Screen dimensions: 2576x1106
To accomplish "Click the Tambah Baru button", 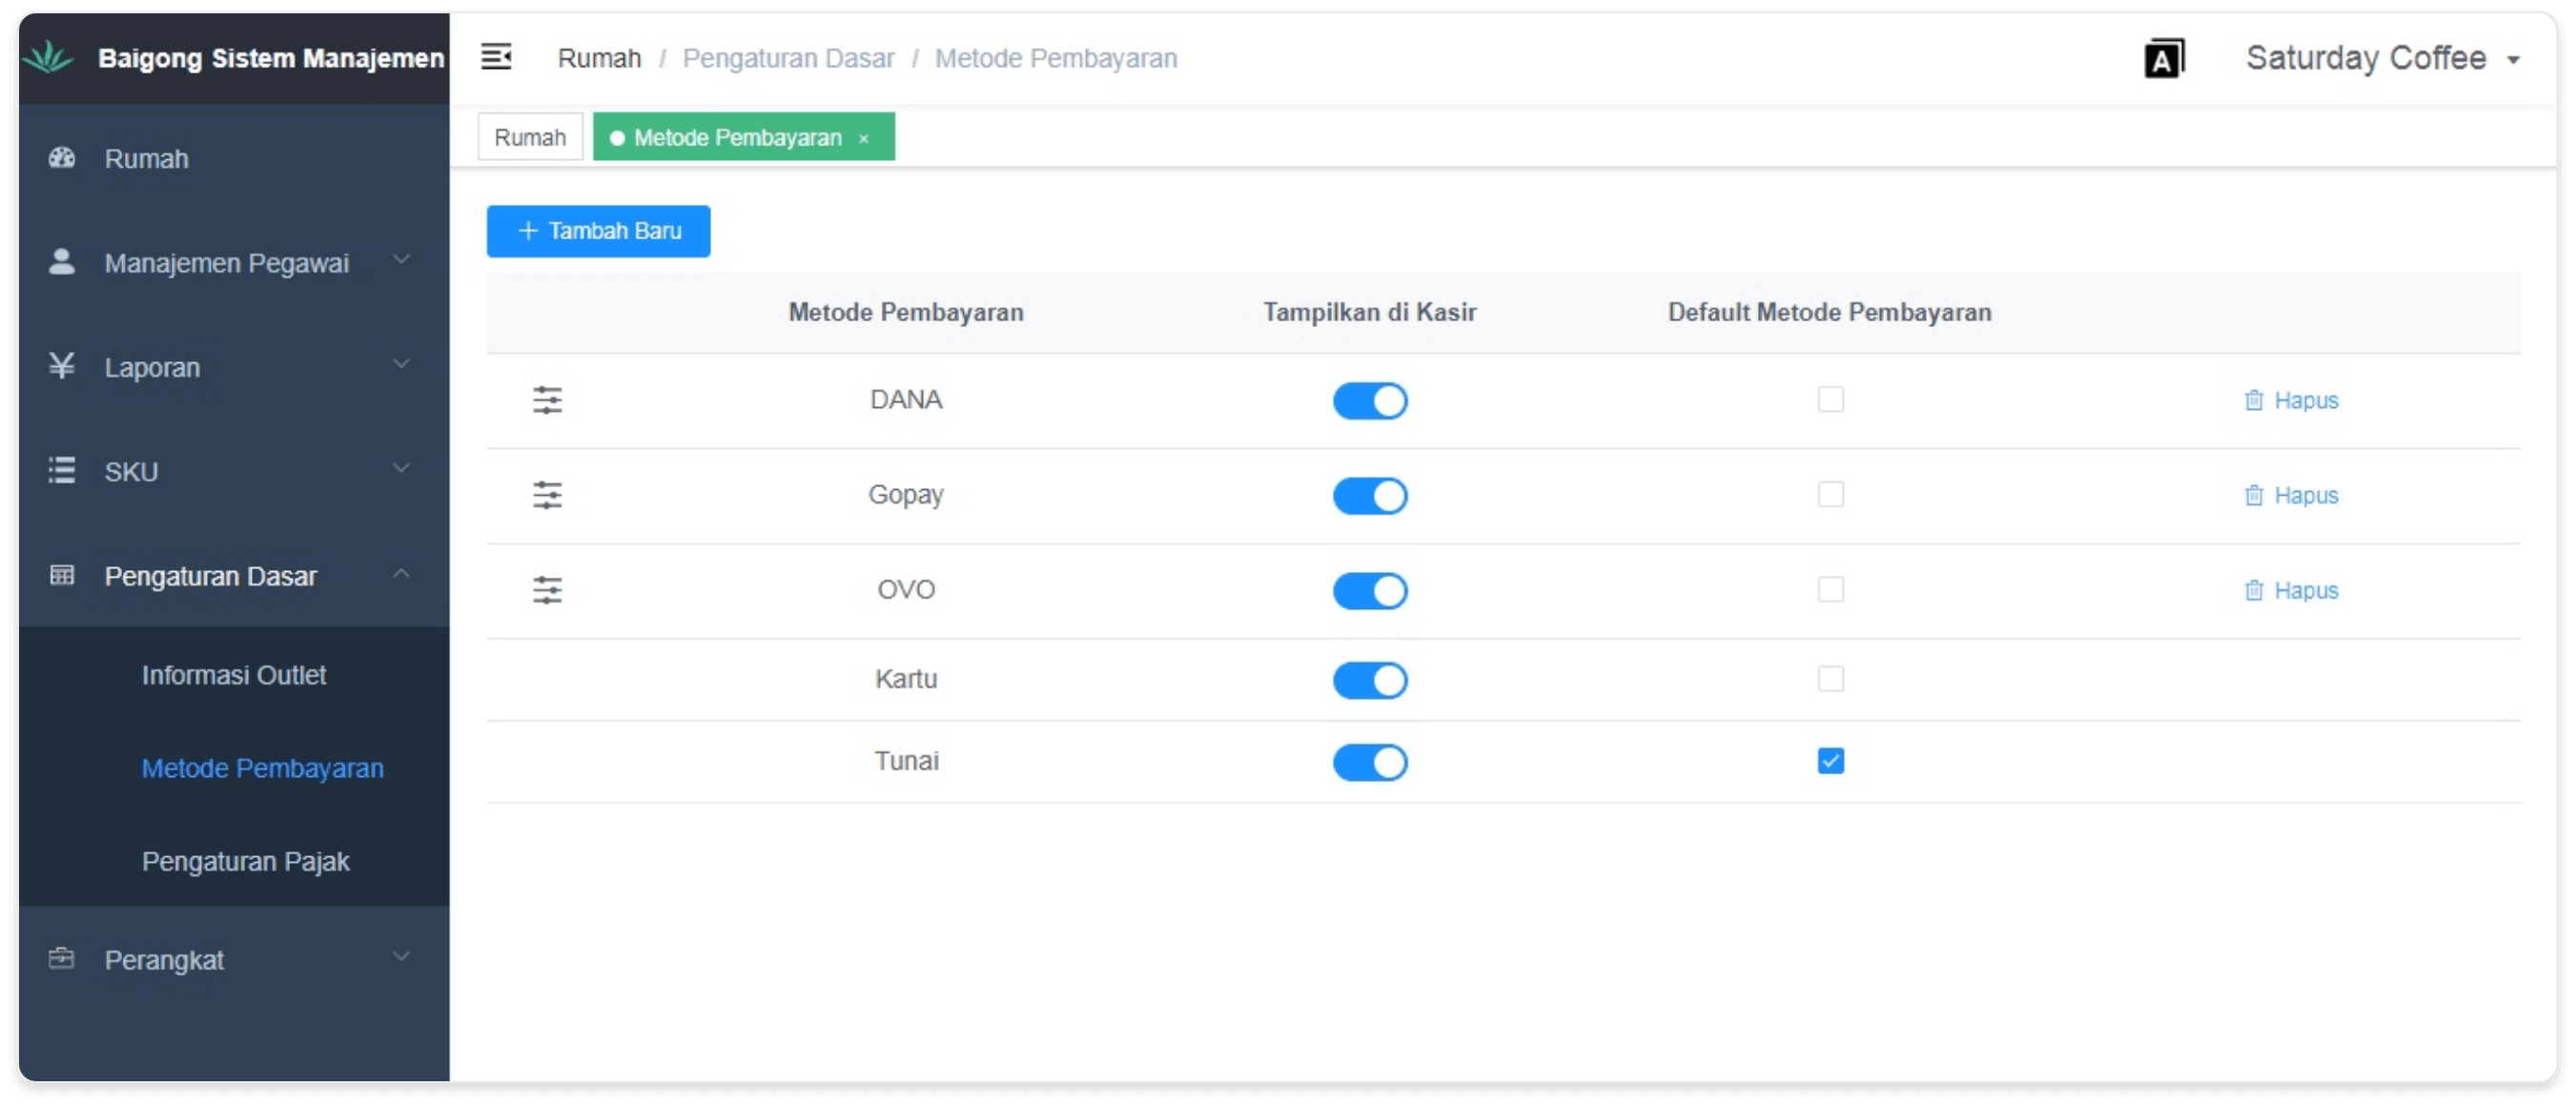I will pos(598,231).
